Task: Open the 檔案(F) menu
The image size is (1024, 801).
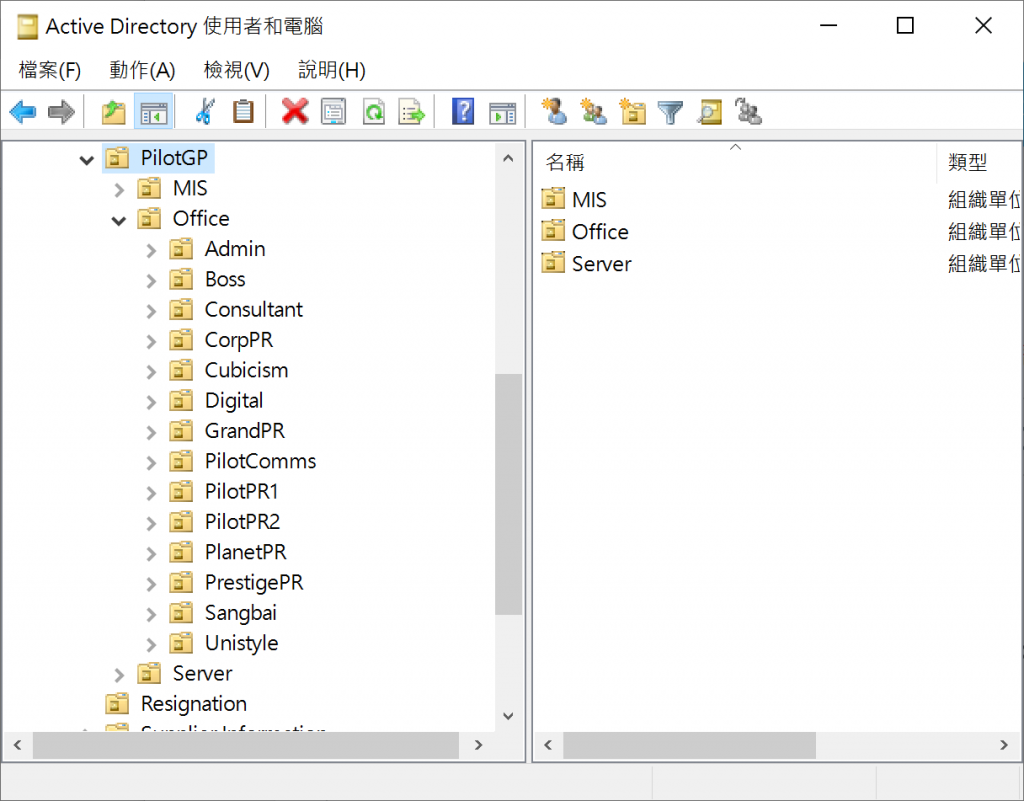Action: tap(50, 70)
